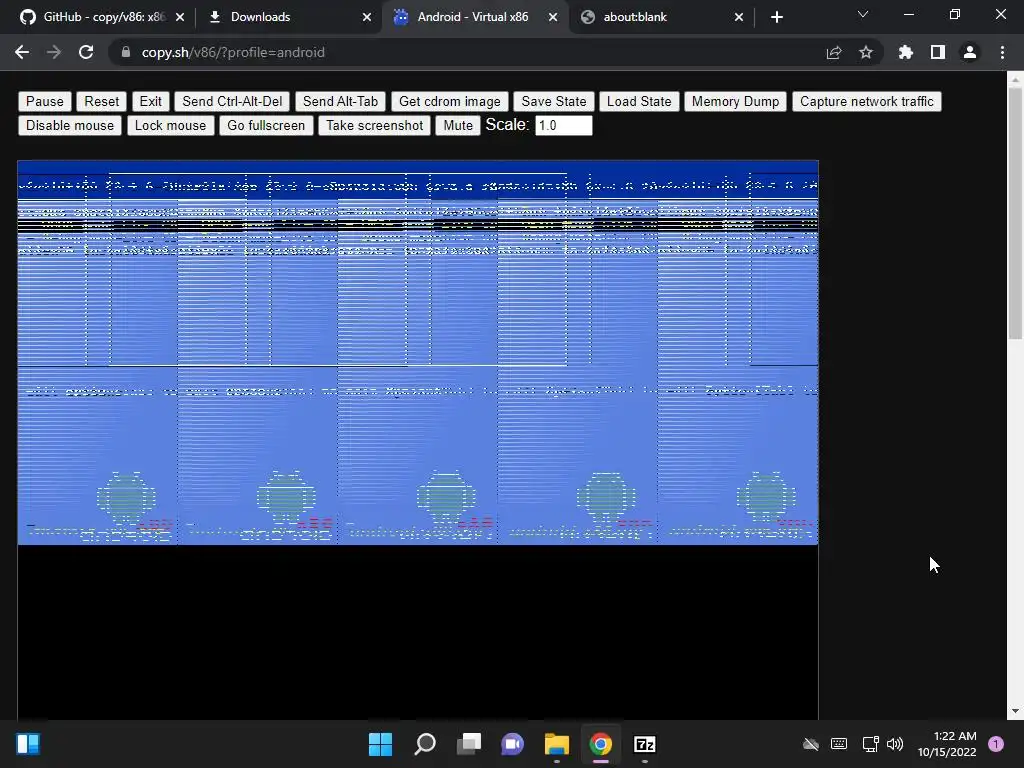This screenshot has width=1024, height=768.
Task: Click the volume speaker tray icon
Action: tap(895, 744)
